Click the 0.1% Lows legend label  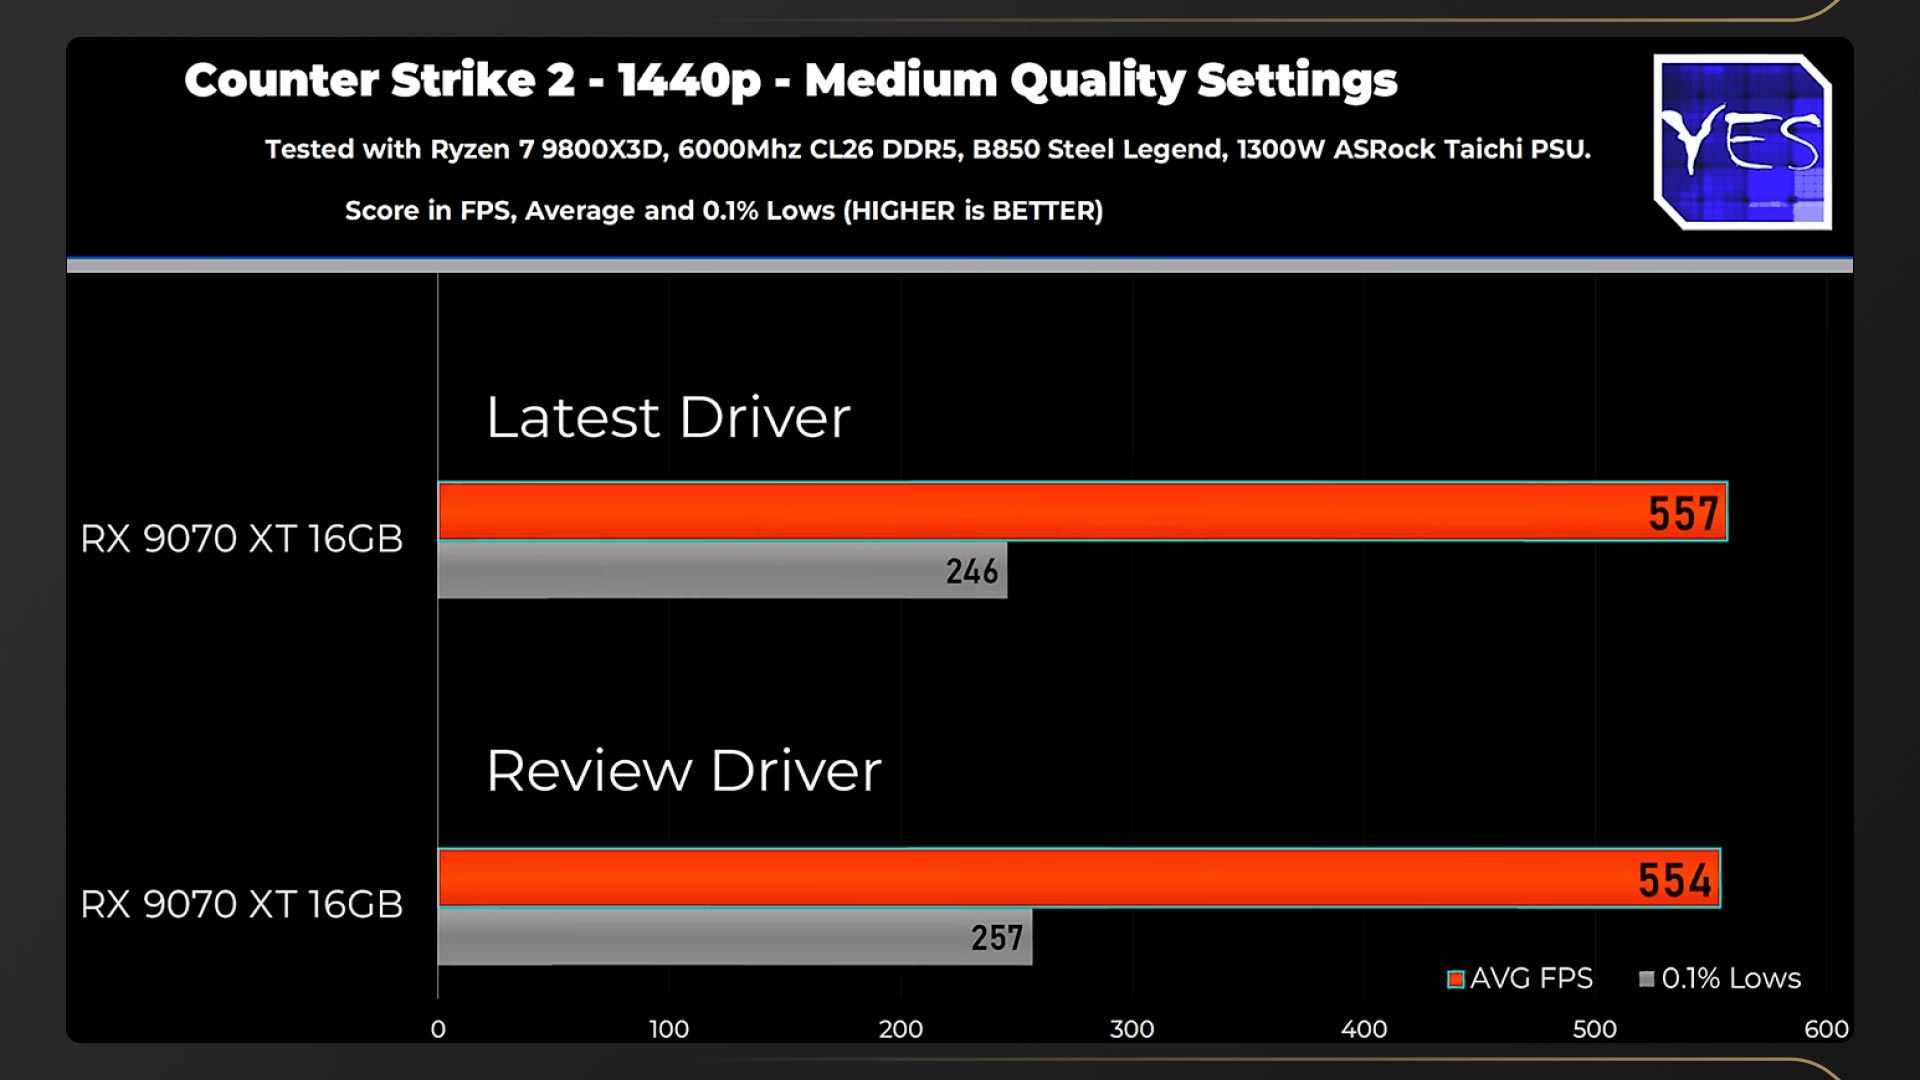(x=1731, y=978)
